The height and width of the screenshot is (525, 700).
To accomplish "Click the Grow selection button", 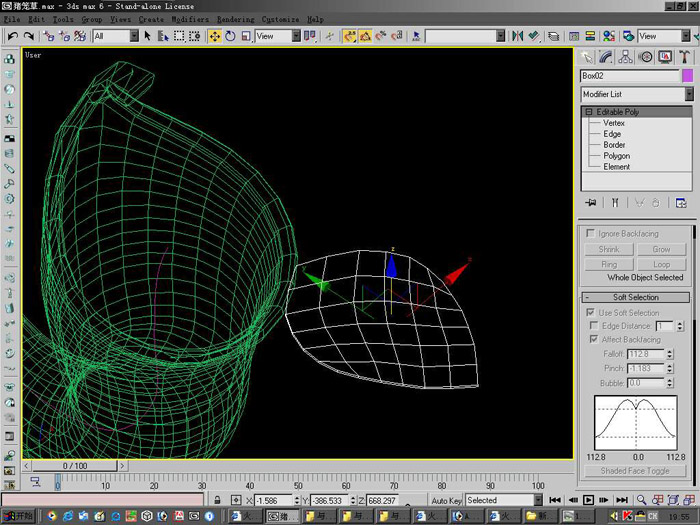I will click(x=661, y=249).
